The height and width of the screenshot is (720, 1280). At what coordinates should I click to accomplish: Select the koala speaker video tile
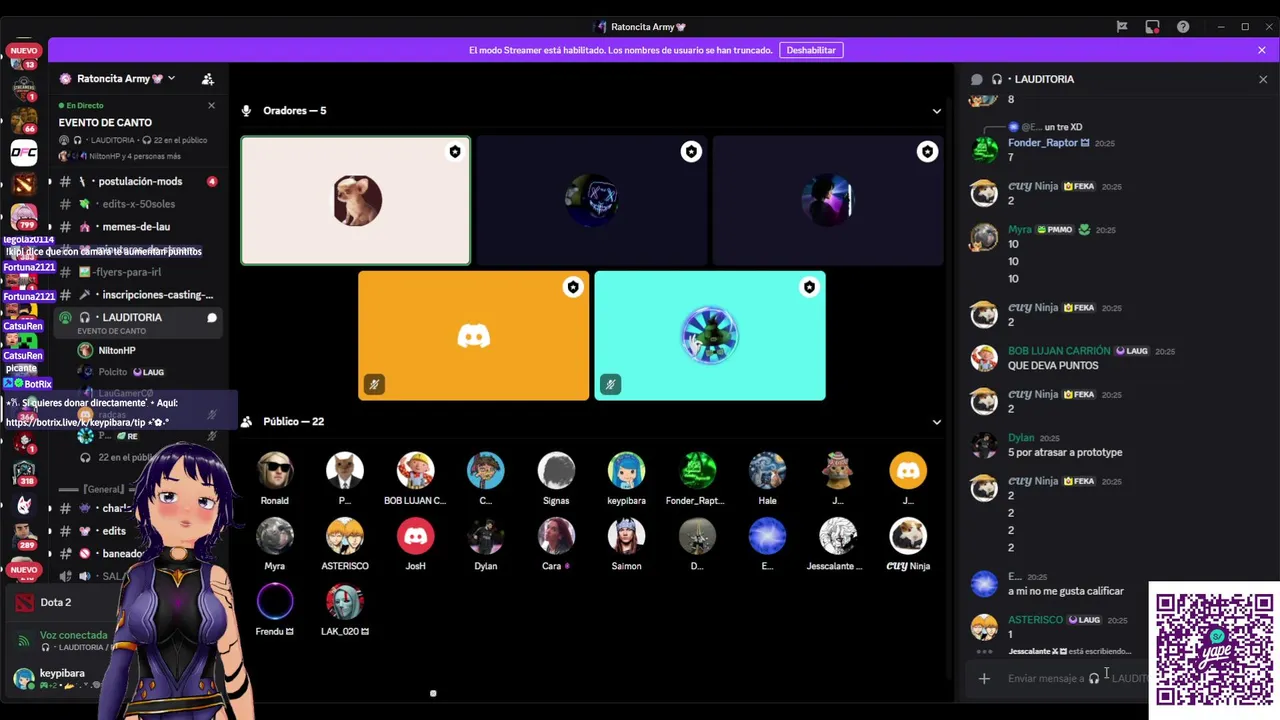click(355, 201)
